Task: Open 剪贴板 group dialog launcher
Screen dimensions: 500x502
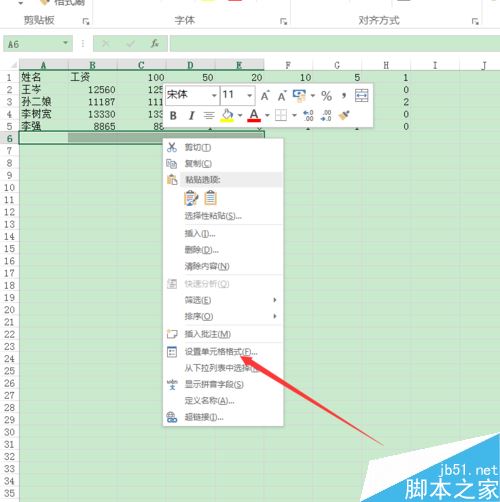Action: (86, 21)
